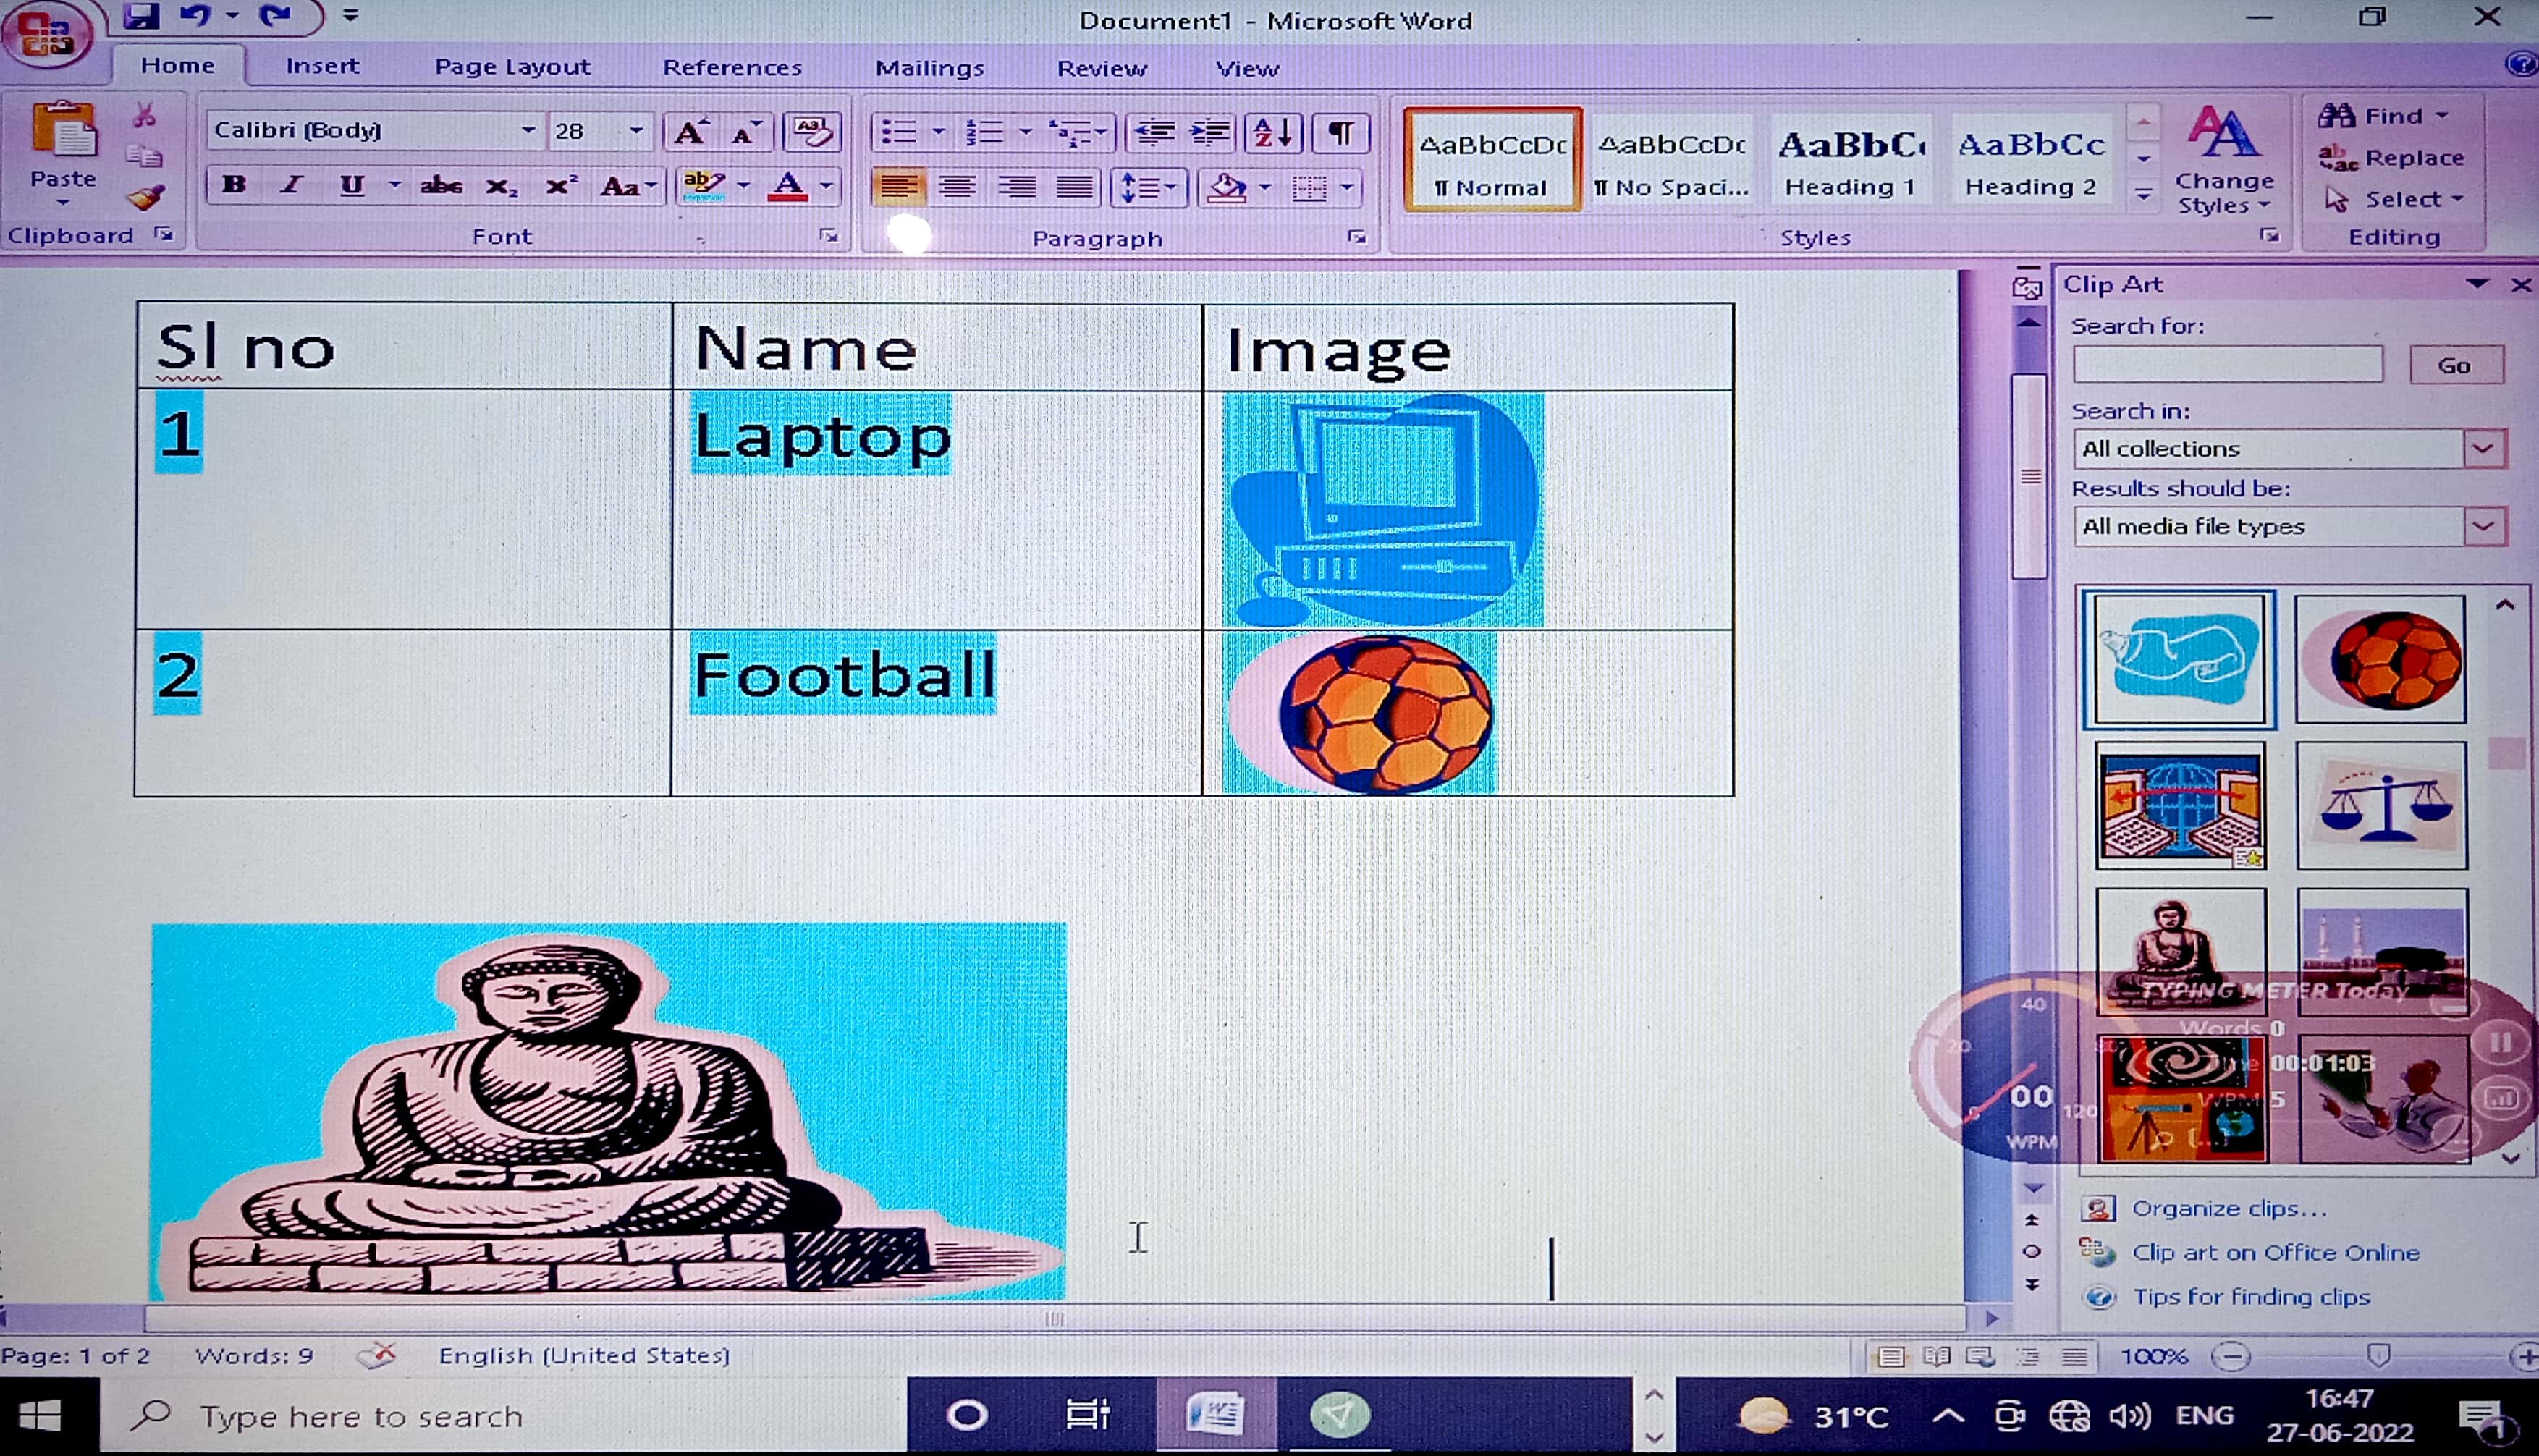Viewport: 2539px width, 1456px height.
Task: Expand the All media file types dropdown
Action: pyautogui.click(x=2483, y=527)
